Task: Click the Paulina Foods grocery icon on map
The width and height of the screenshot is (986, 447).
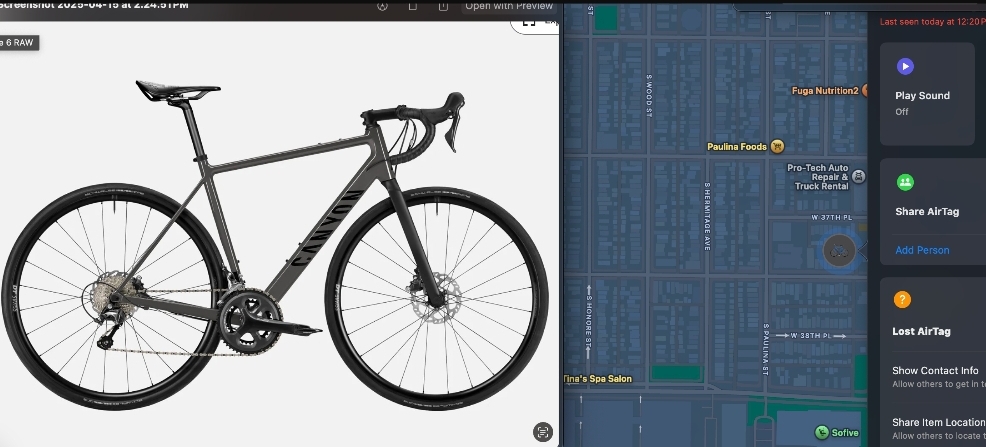Action: pyautogui.click(x=777, y=146)
